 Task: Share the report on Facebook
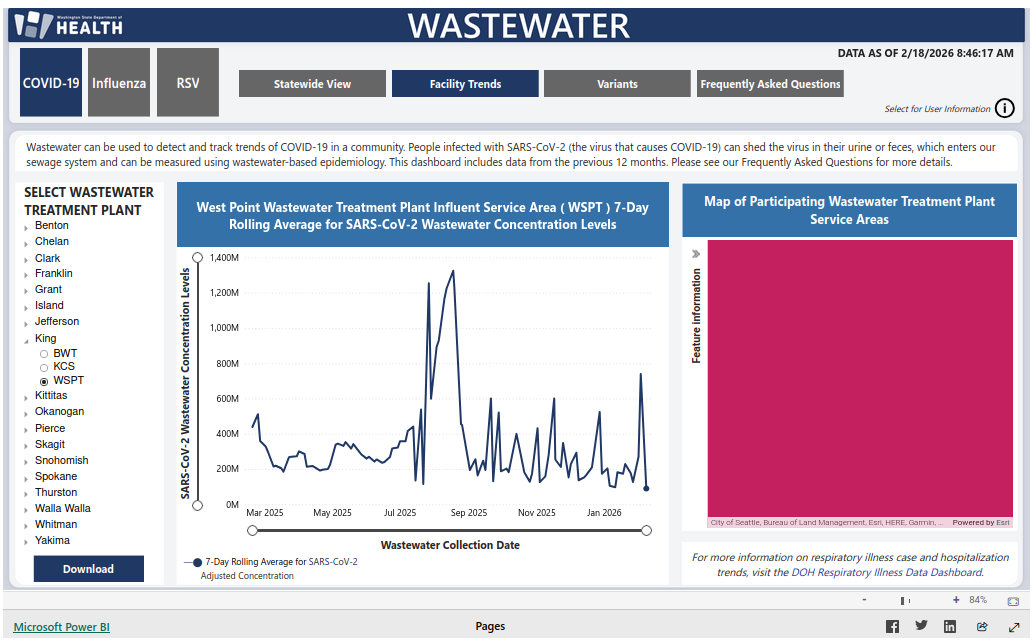point(892,626)
